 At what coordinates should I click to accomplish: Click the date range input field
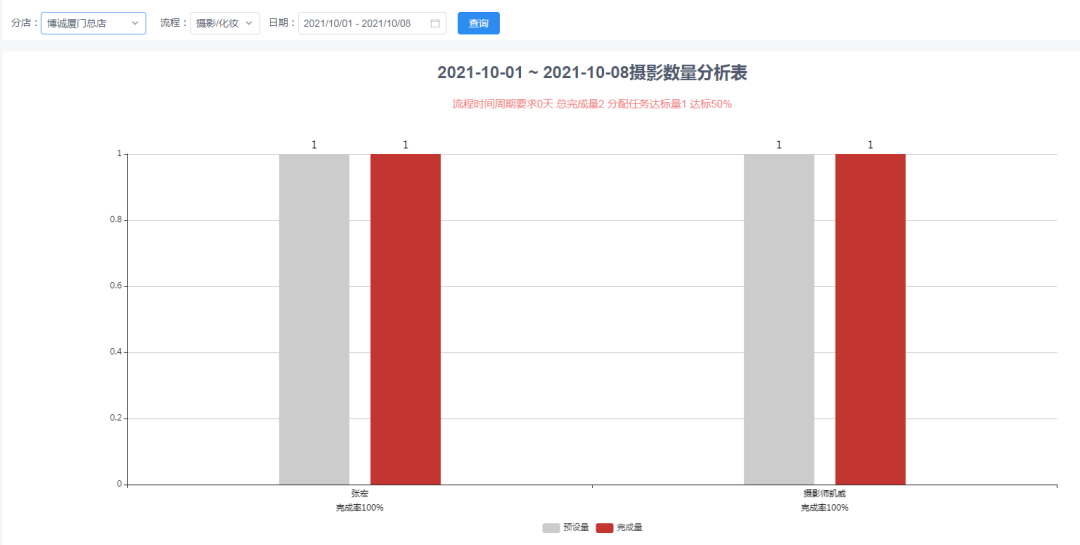372,23
